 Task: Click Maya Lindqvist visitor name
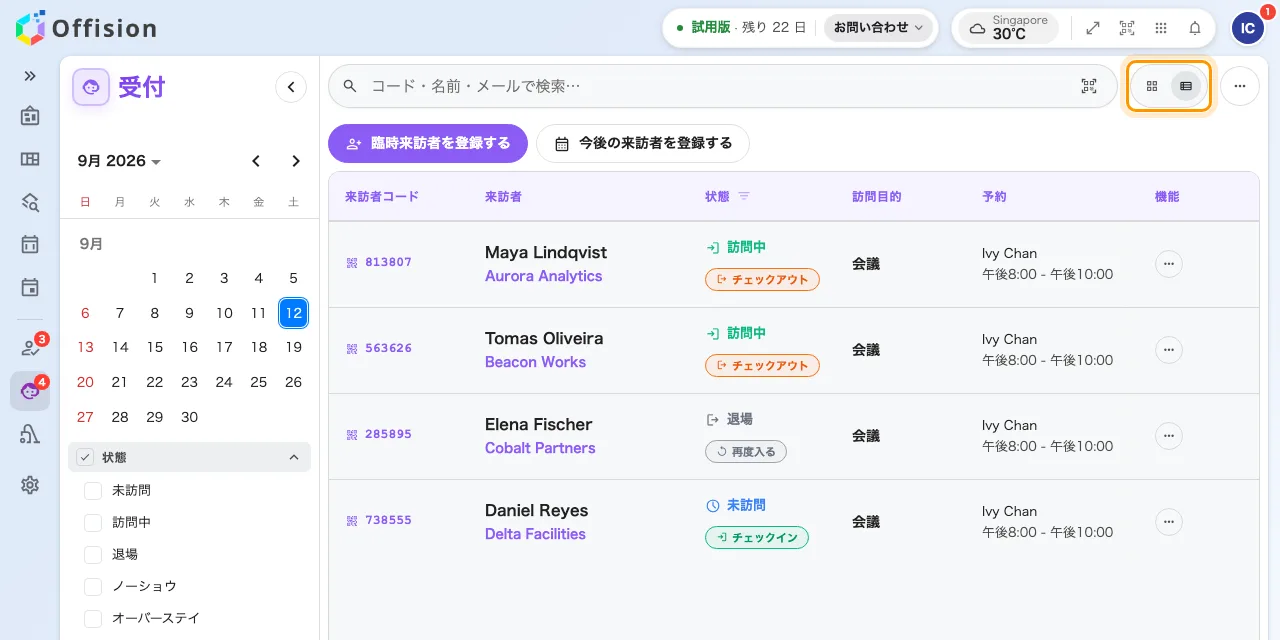point(546,253)
